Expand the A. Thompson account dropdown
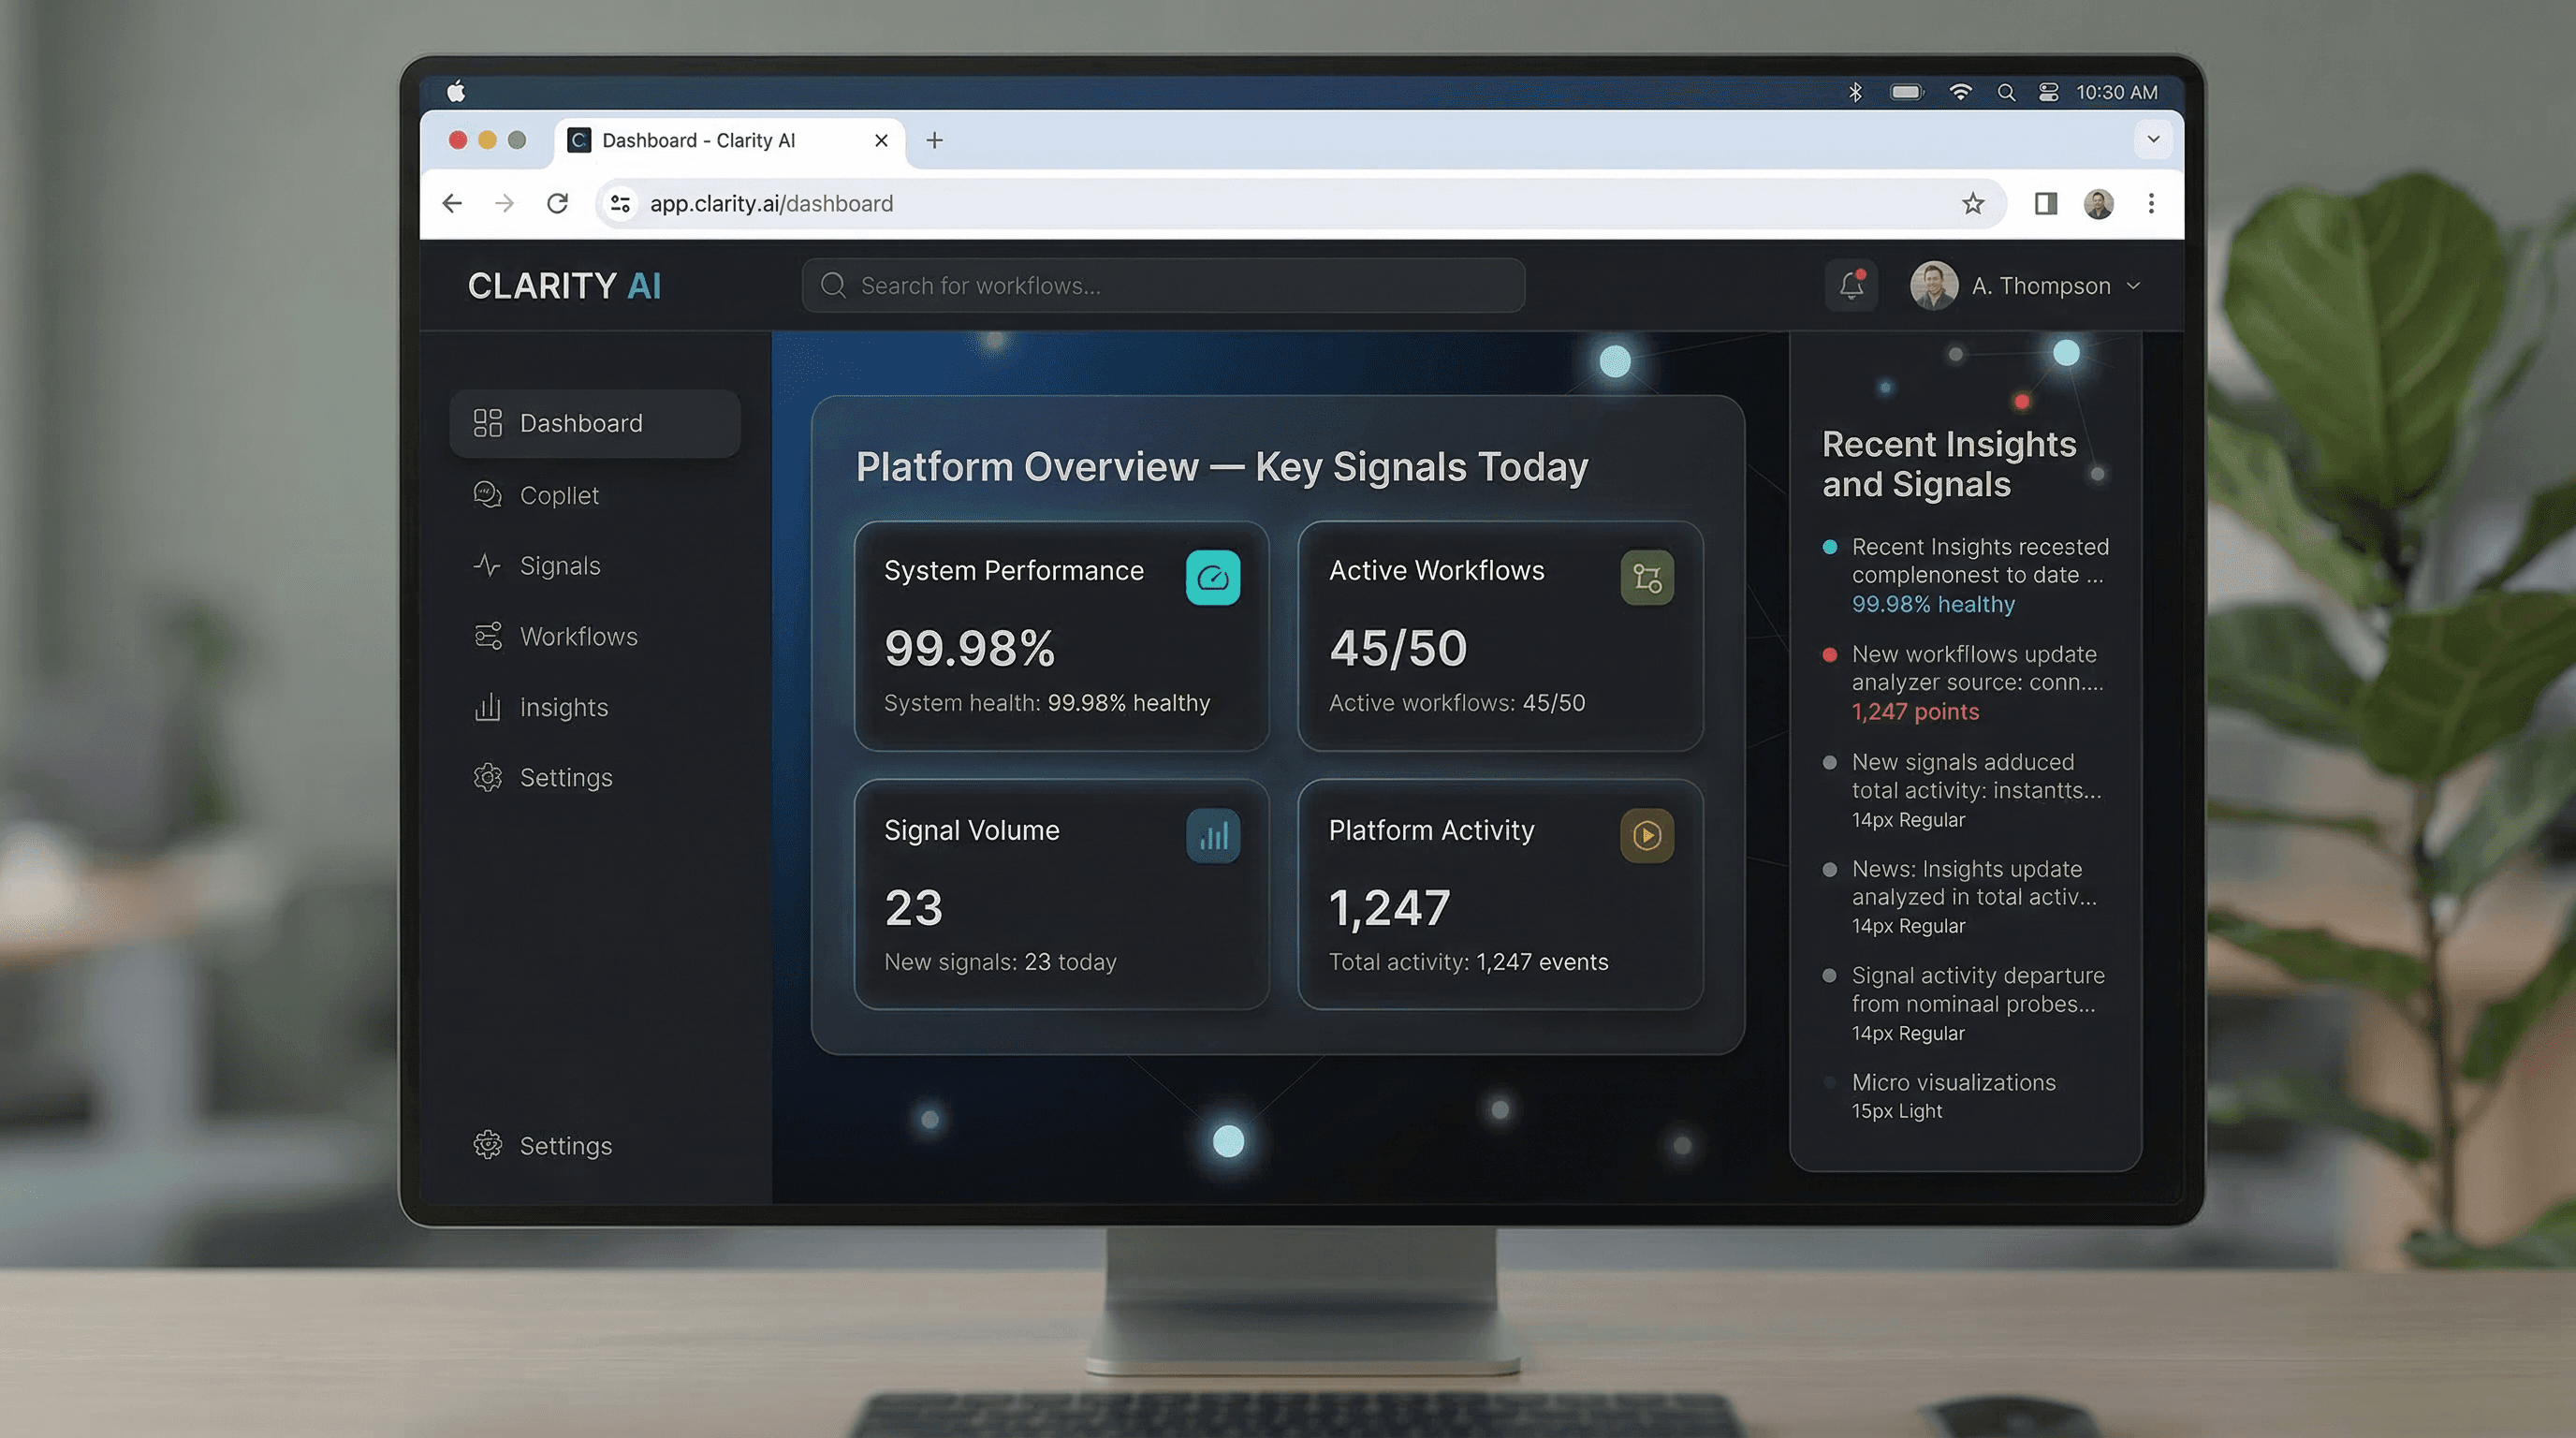The width and height of the screenshot is (2576, 1438). (x=2132, y=286)
